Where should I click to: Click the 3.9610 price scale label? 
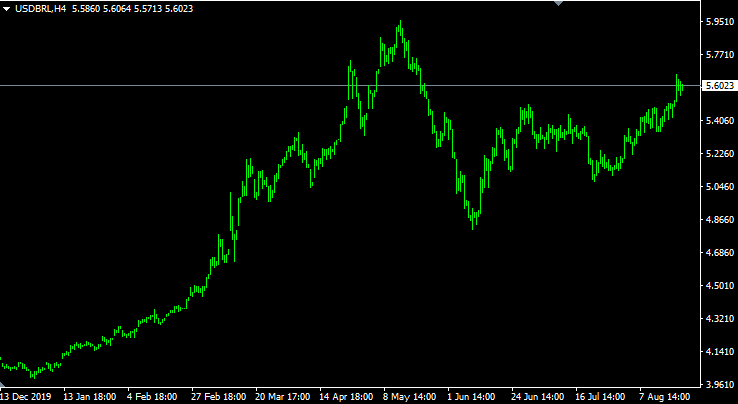(x=720, y=384)
